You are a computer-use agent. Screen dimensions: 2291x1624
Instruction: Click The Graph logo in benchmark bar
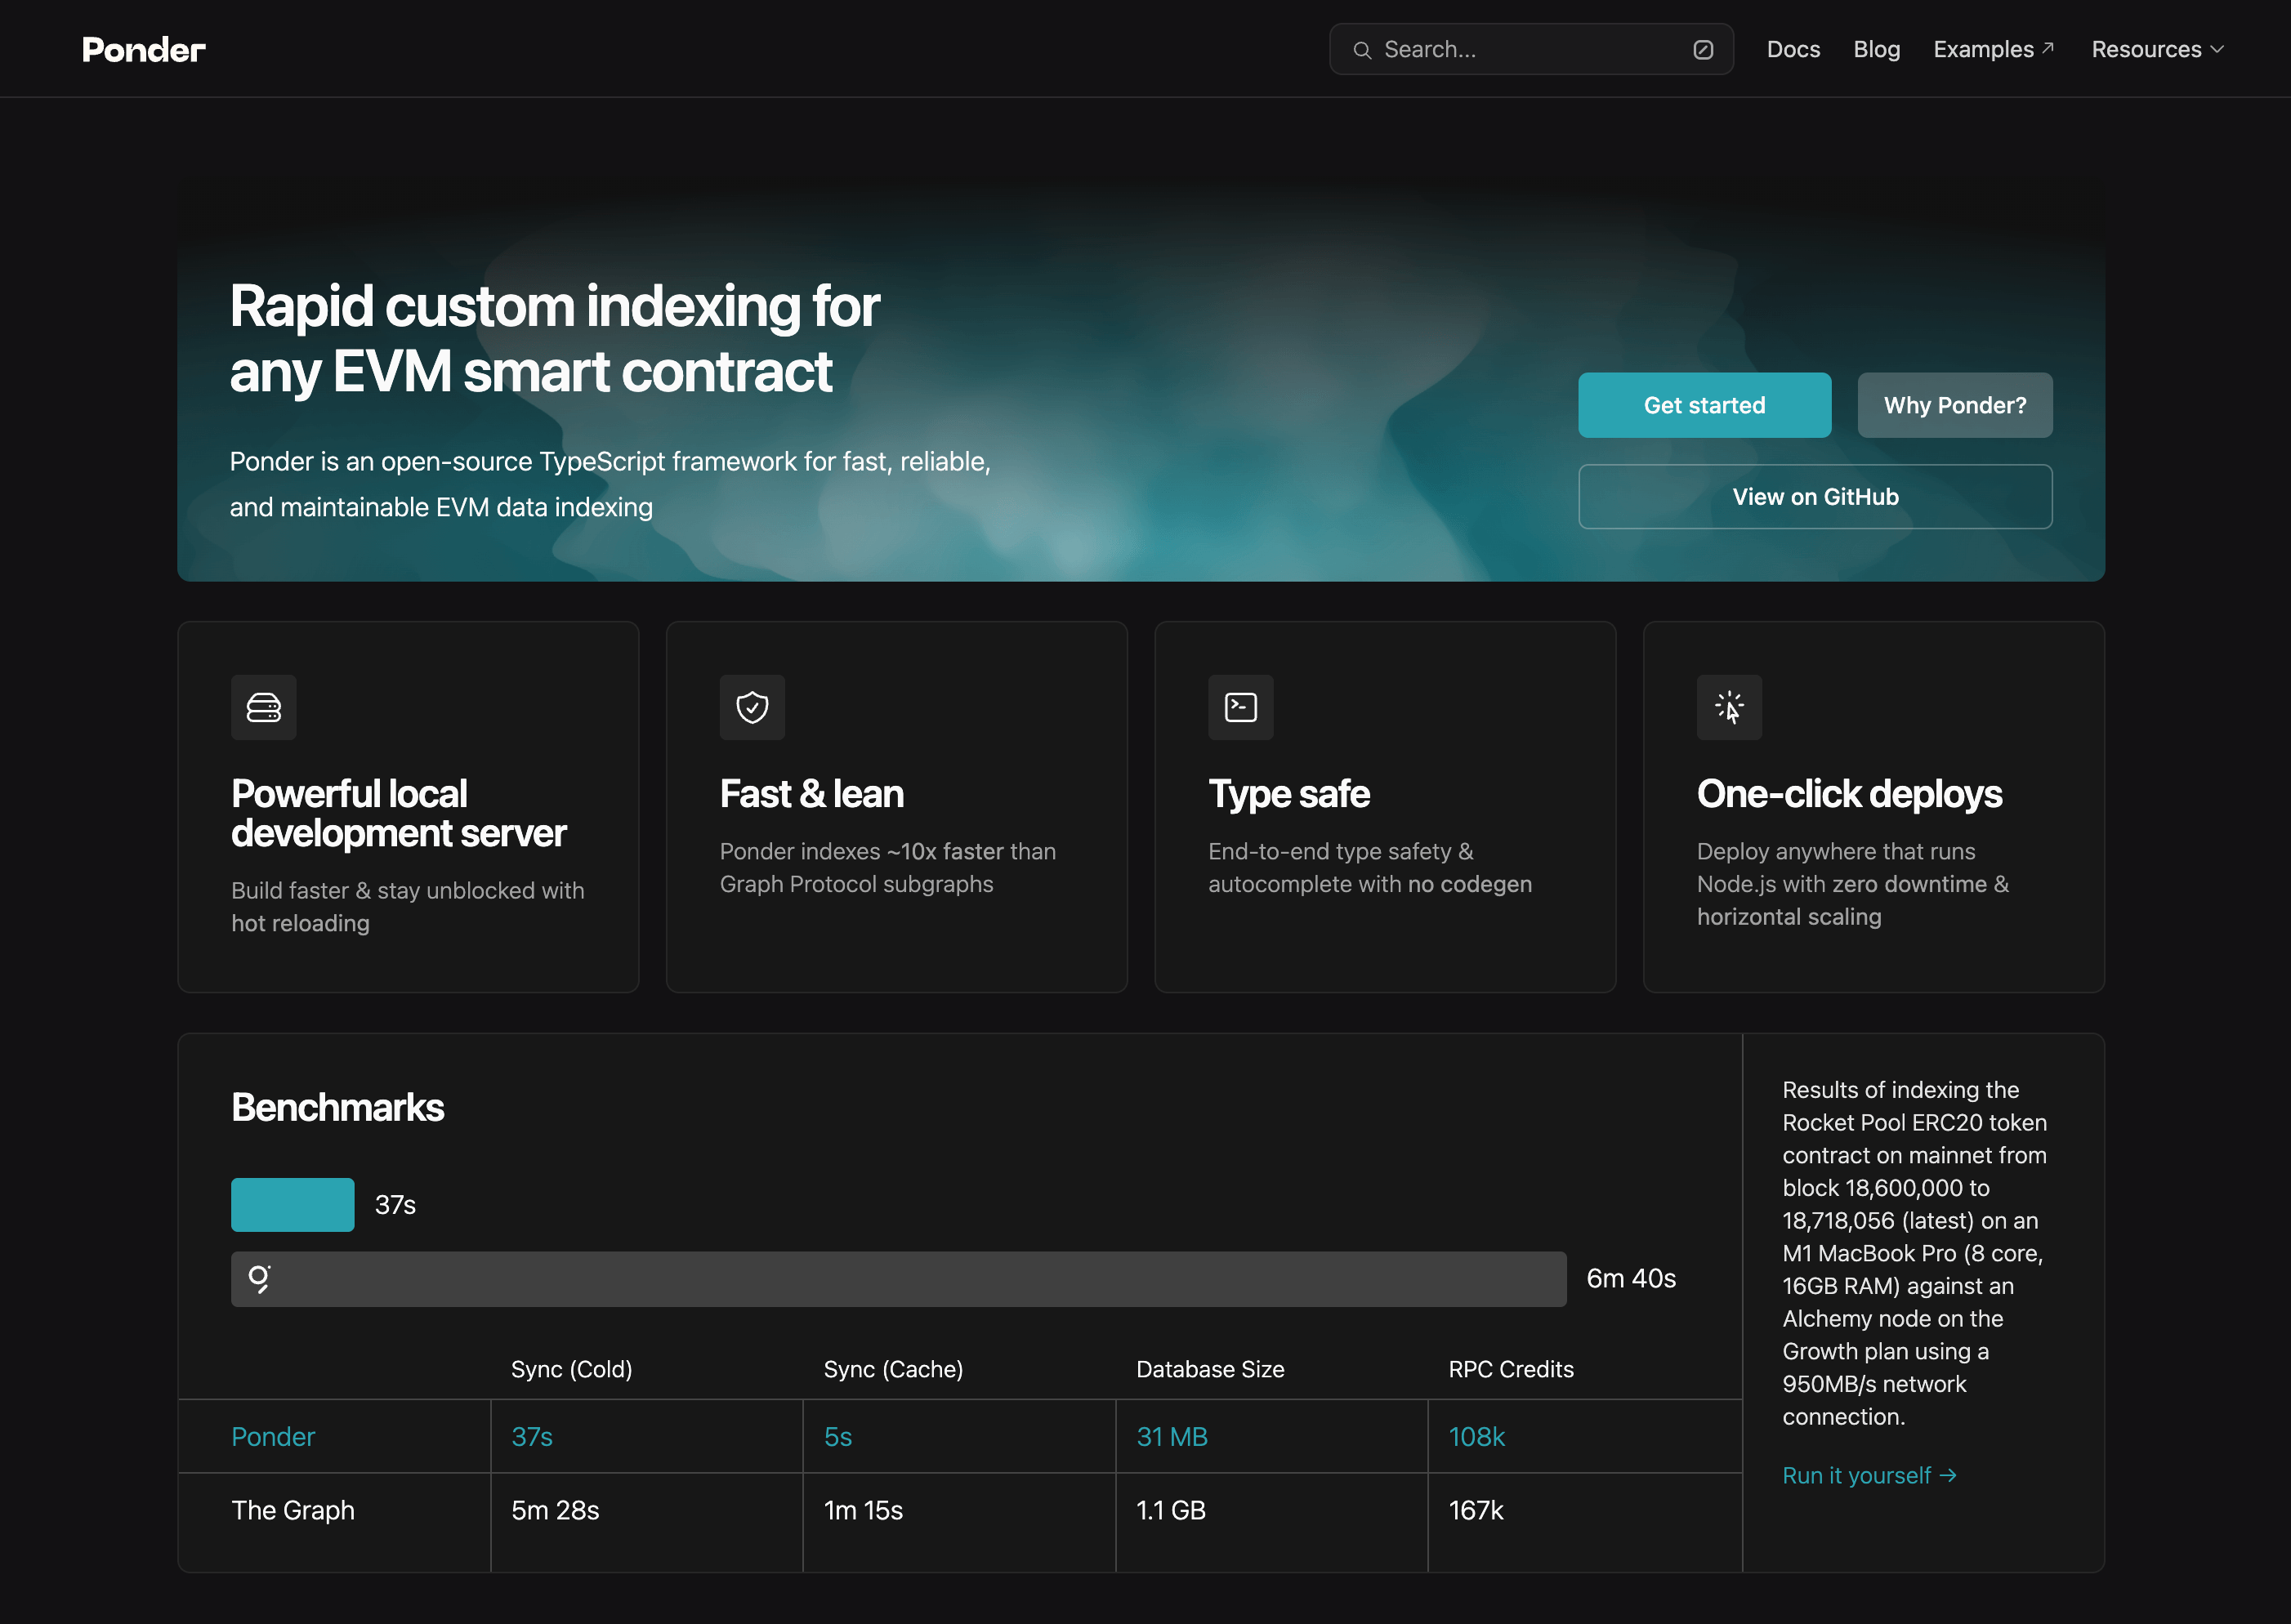pyautogui.click(x=260, y=1279)
